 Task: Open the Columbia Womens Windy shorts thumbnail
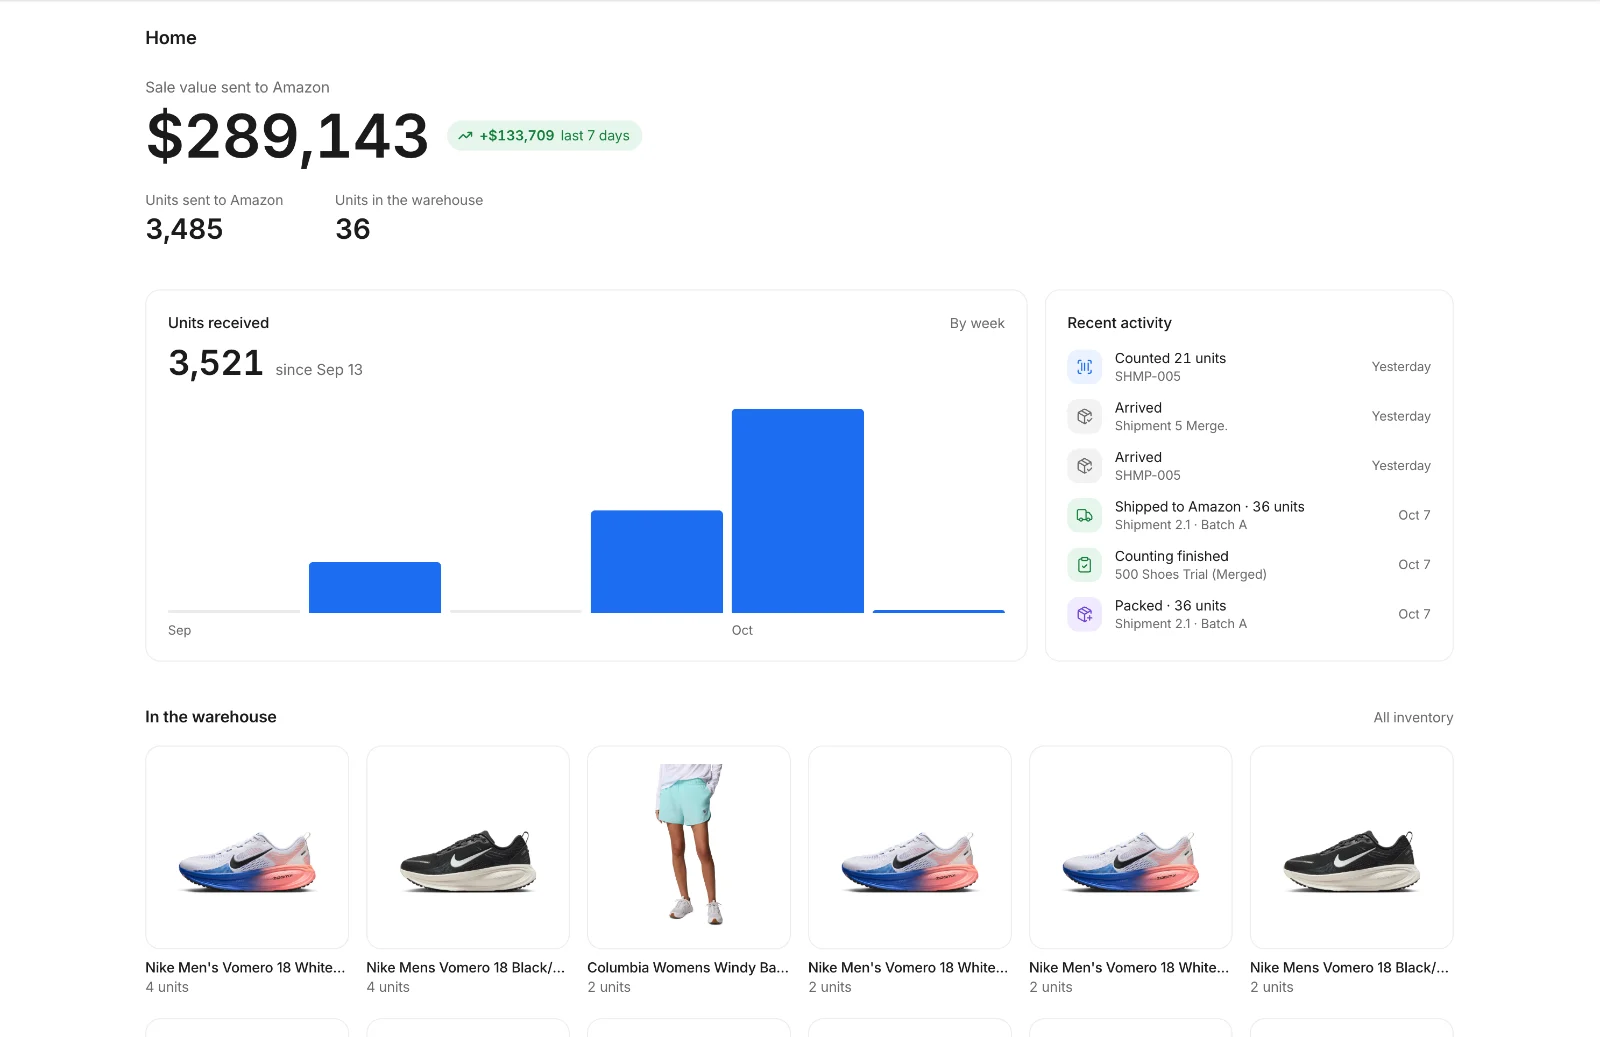[x=689, y=847]
